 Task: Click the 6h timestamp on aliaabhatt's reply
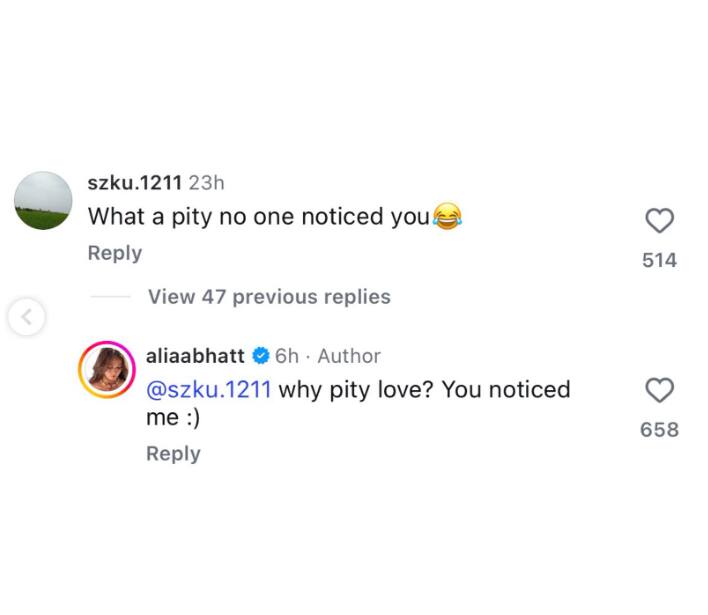[x=287, y=356]
